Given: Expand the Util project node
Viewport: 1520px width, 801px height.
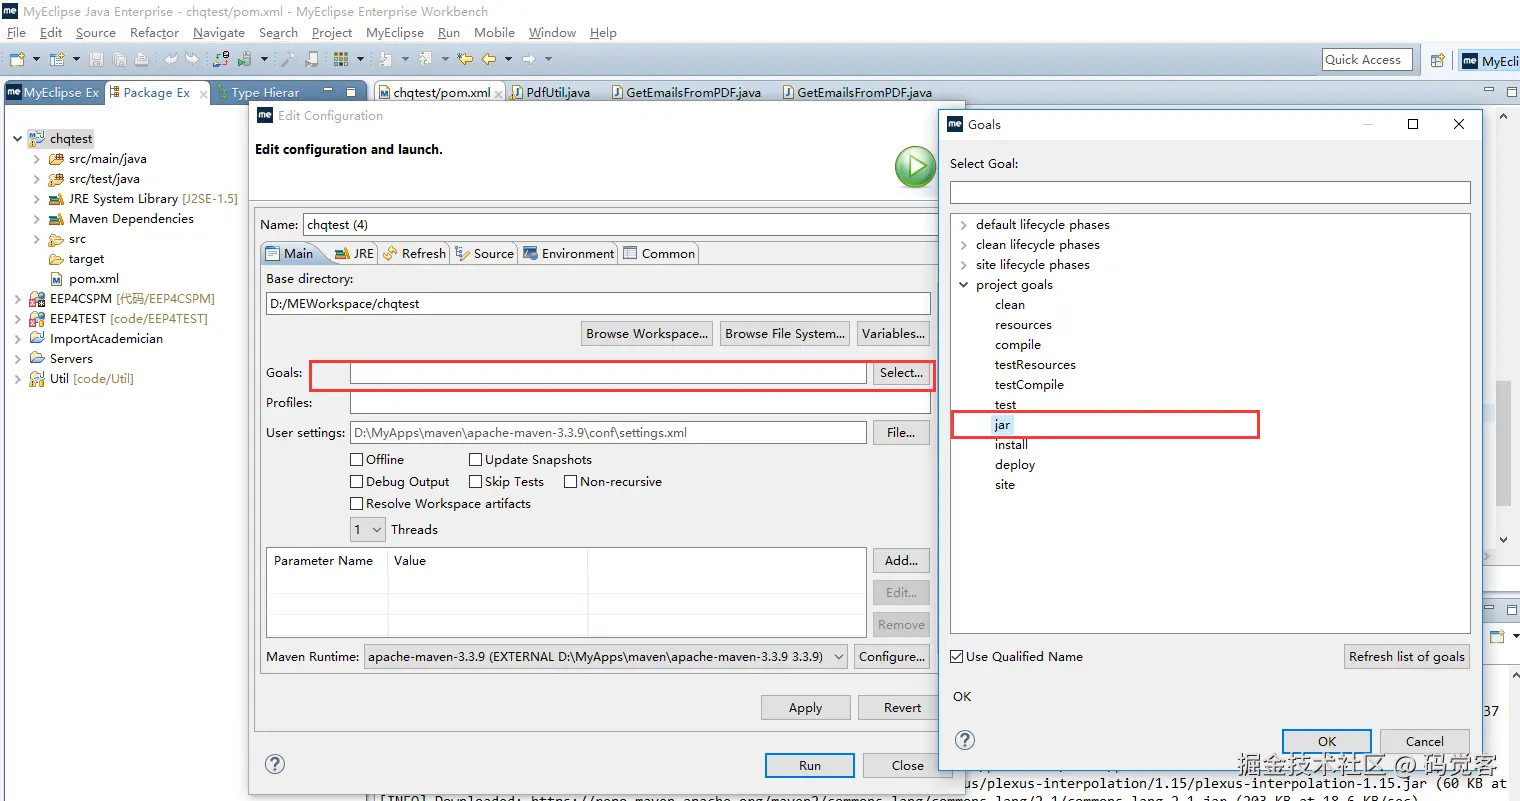Looking at the screenshot, I should pyautogui.click(x=18, y=379).
